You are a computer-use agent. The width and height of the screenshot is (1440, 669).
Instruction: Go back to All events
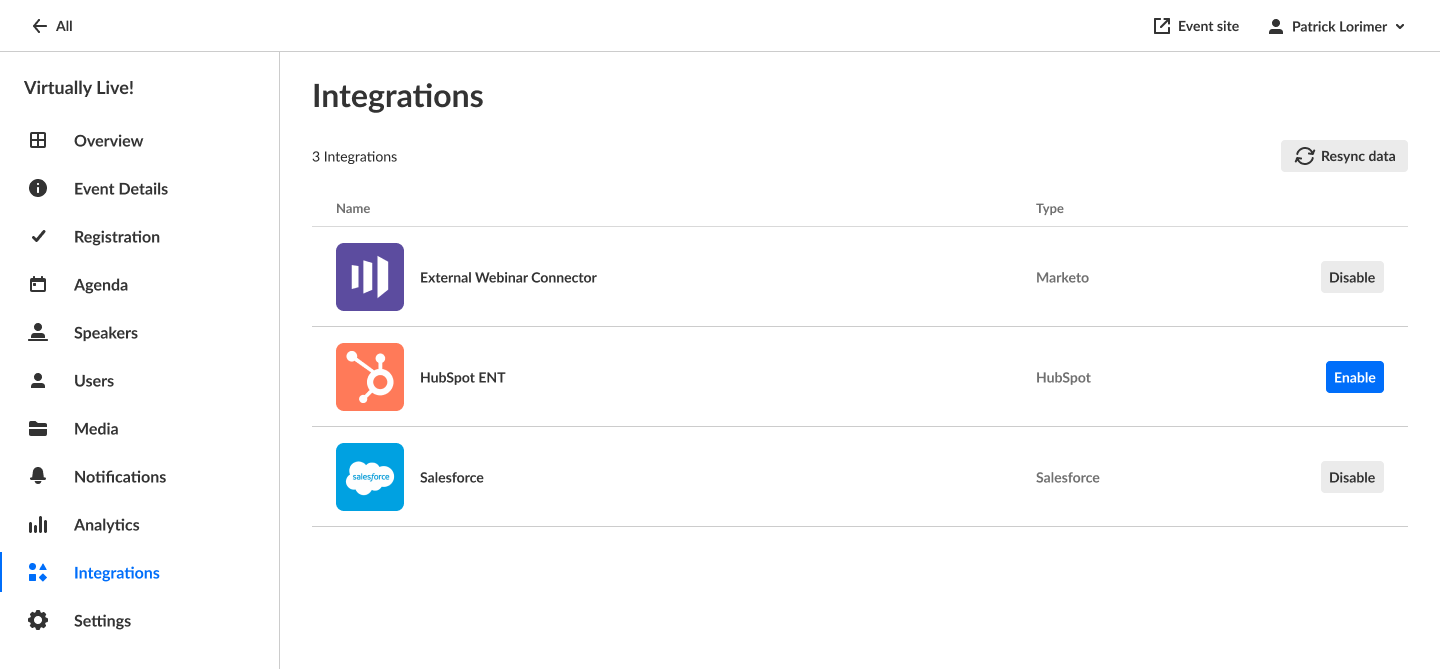[x=52, y=27]
